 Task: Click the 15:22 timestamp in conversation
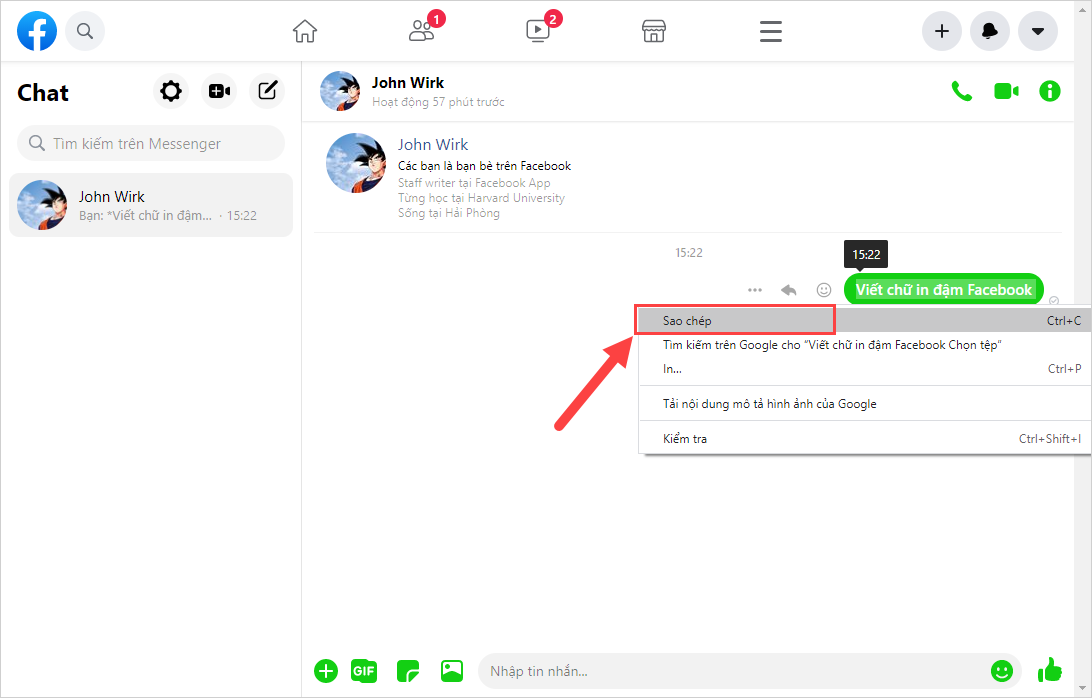[689, 253]
